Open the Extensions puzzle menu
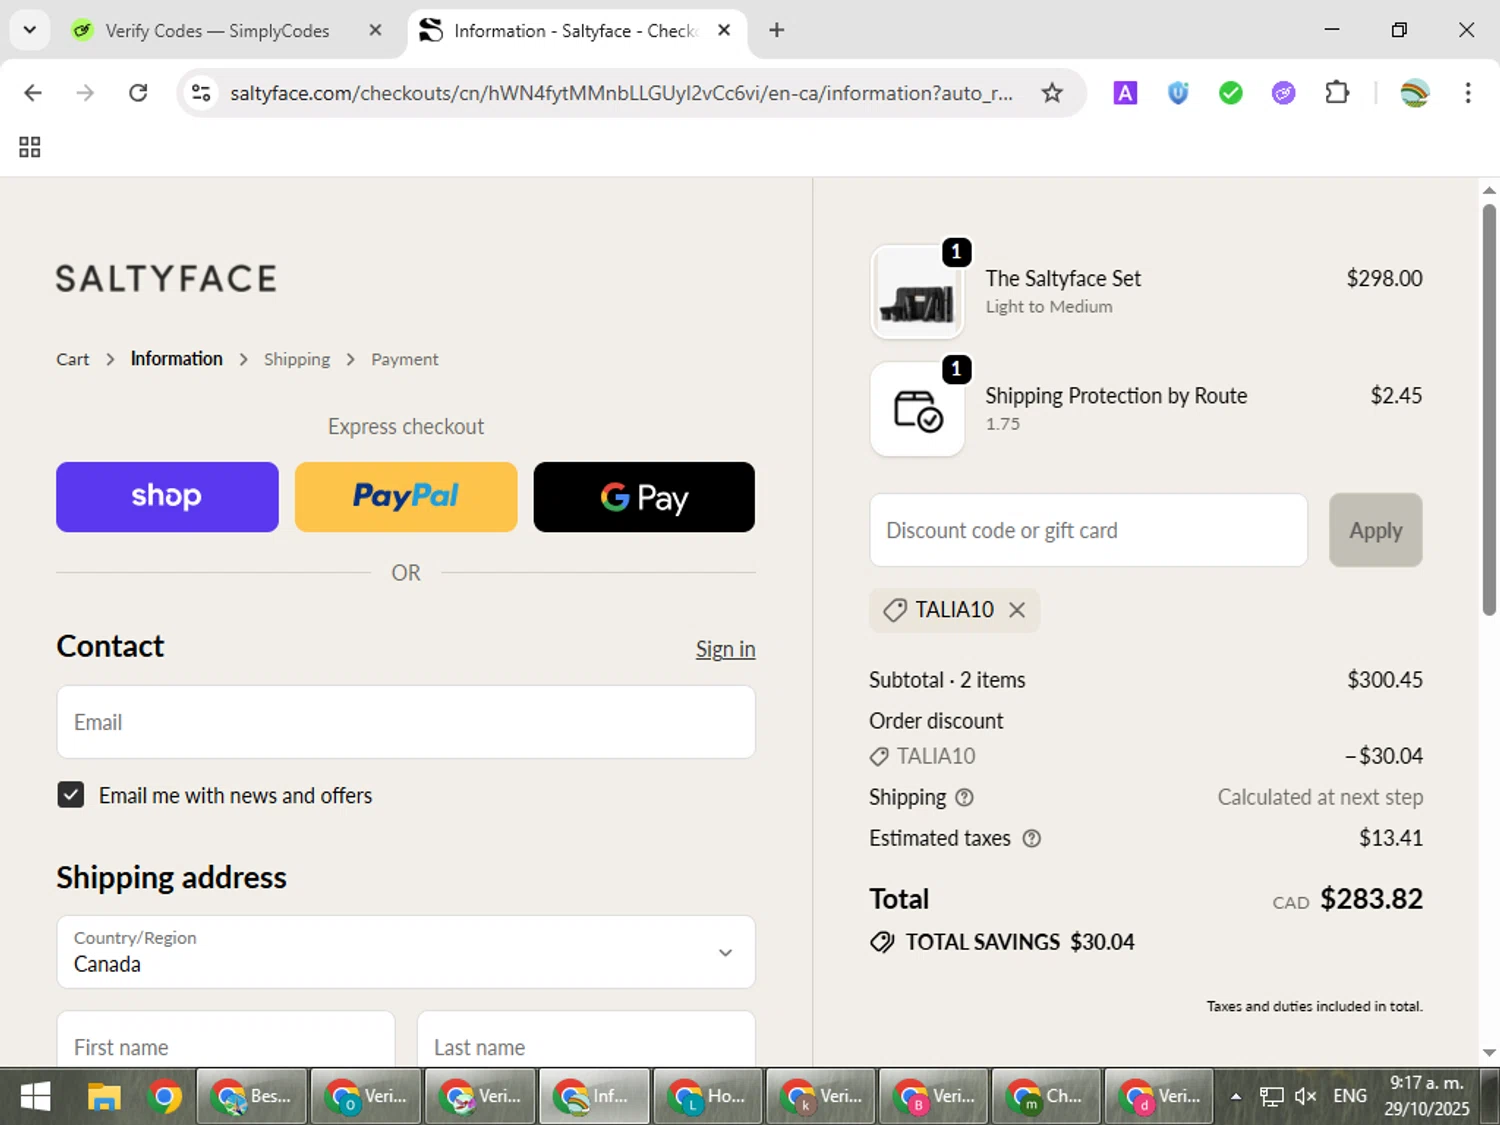1500x1125 pixels. pos(1337,93)
